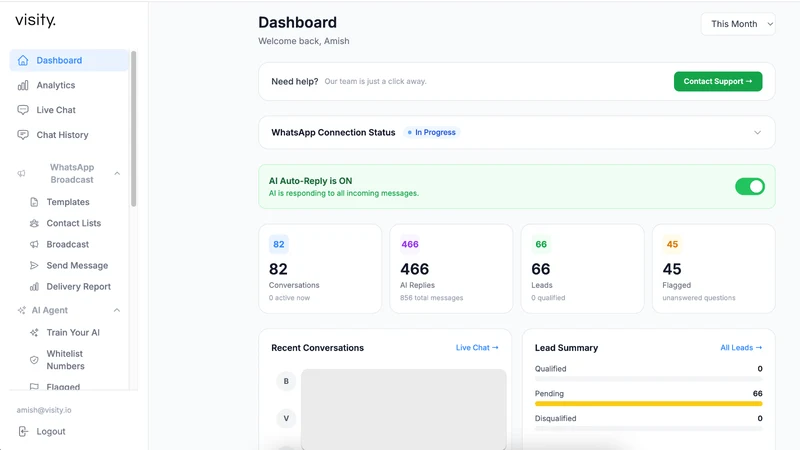800x450 pixels.
Task: Click the Delivery Report chart icon
Action: (x=34, y=287)
